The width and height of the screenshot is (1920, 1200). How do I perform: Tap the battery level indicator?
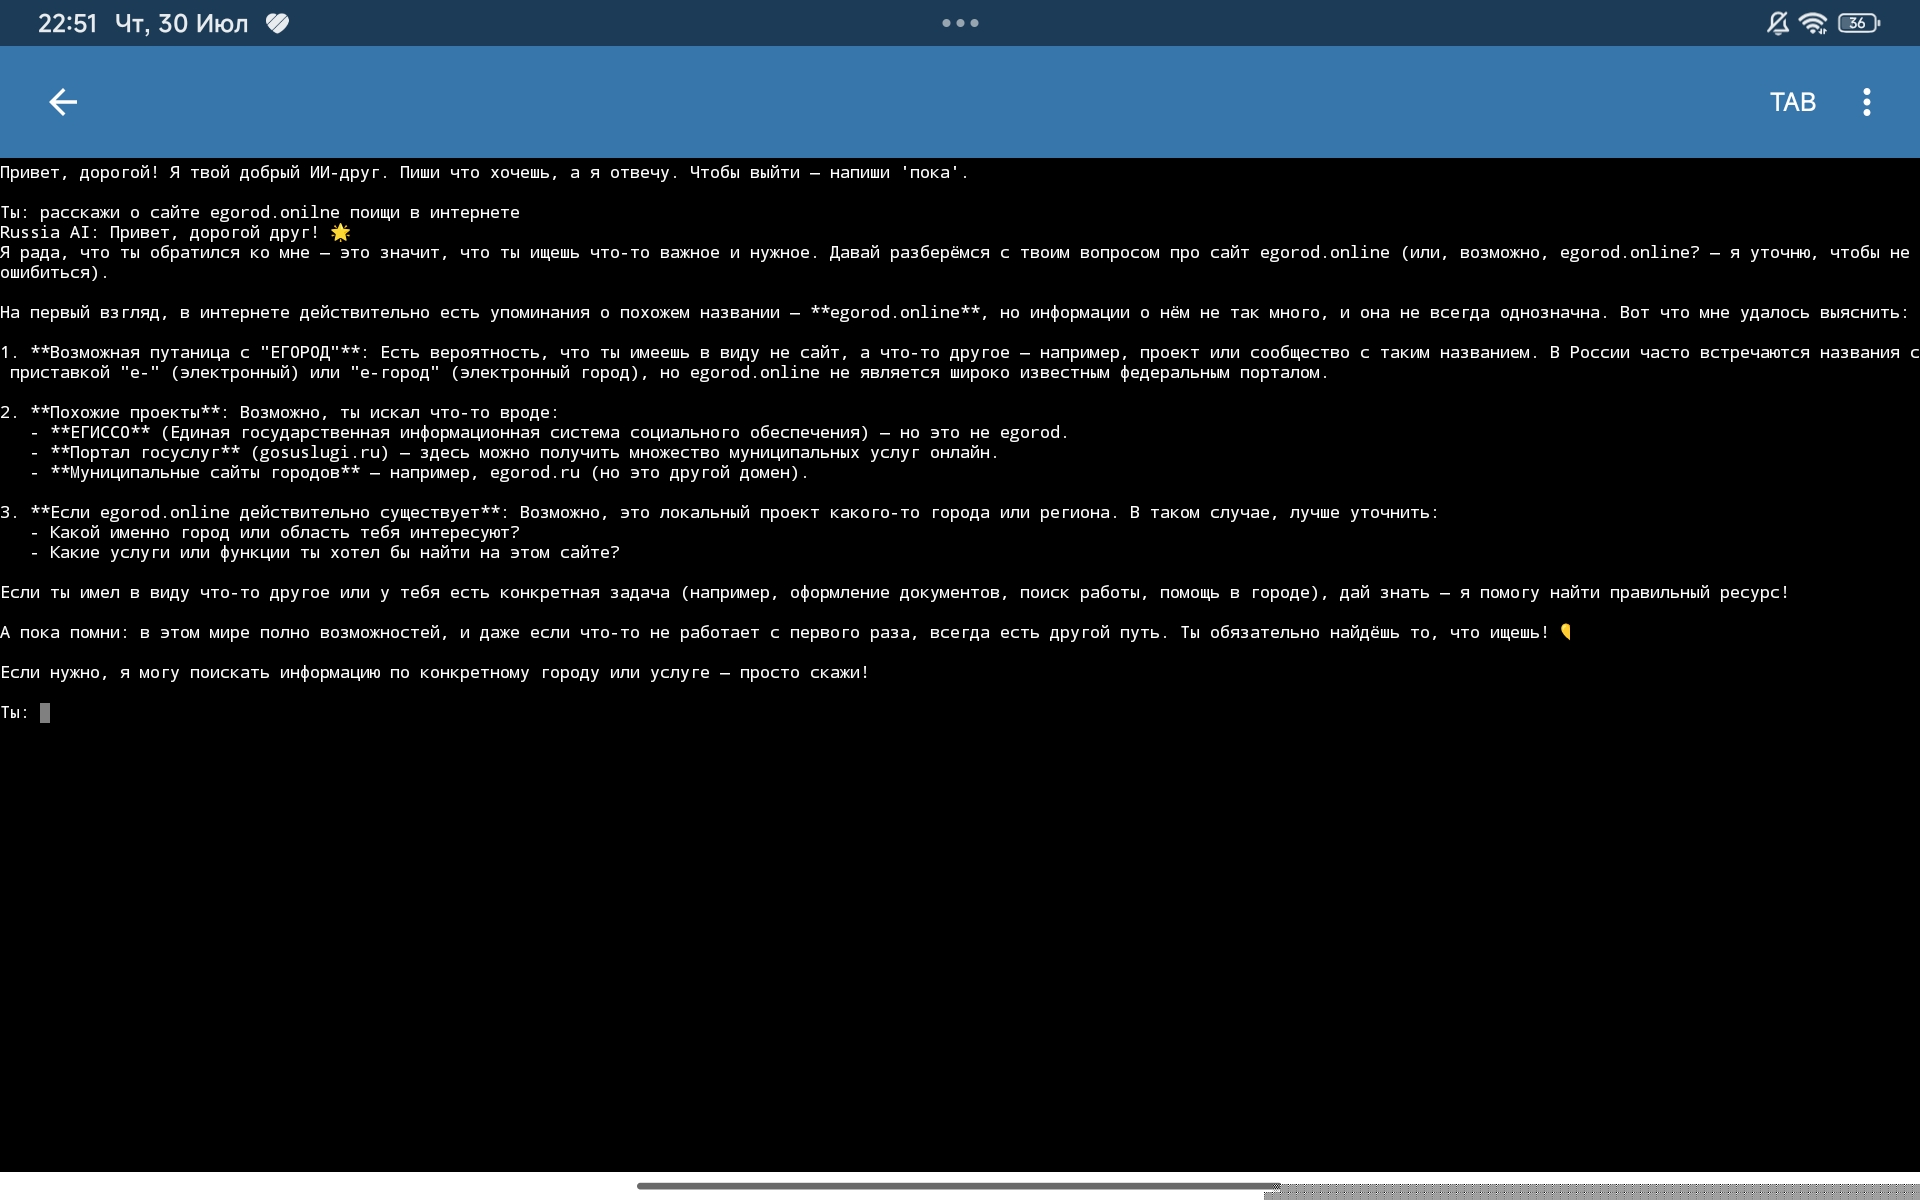pyautogui.click(x=1859, y=23)
